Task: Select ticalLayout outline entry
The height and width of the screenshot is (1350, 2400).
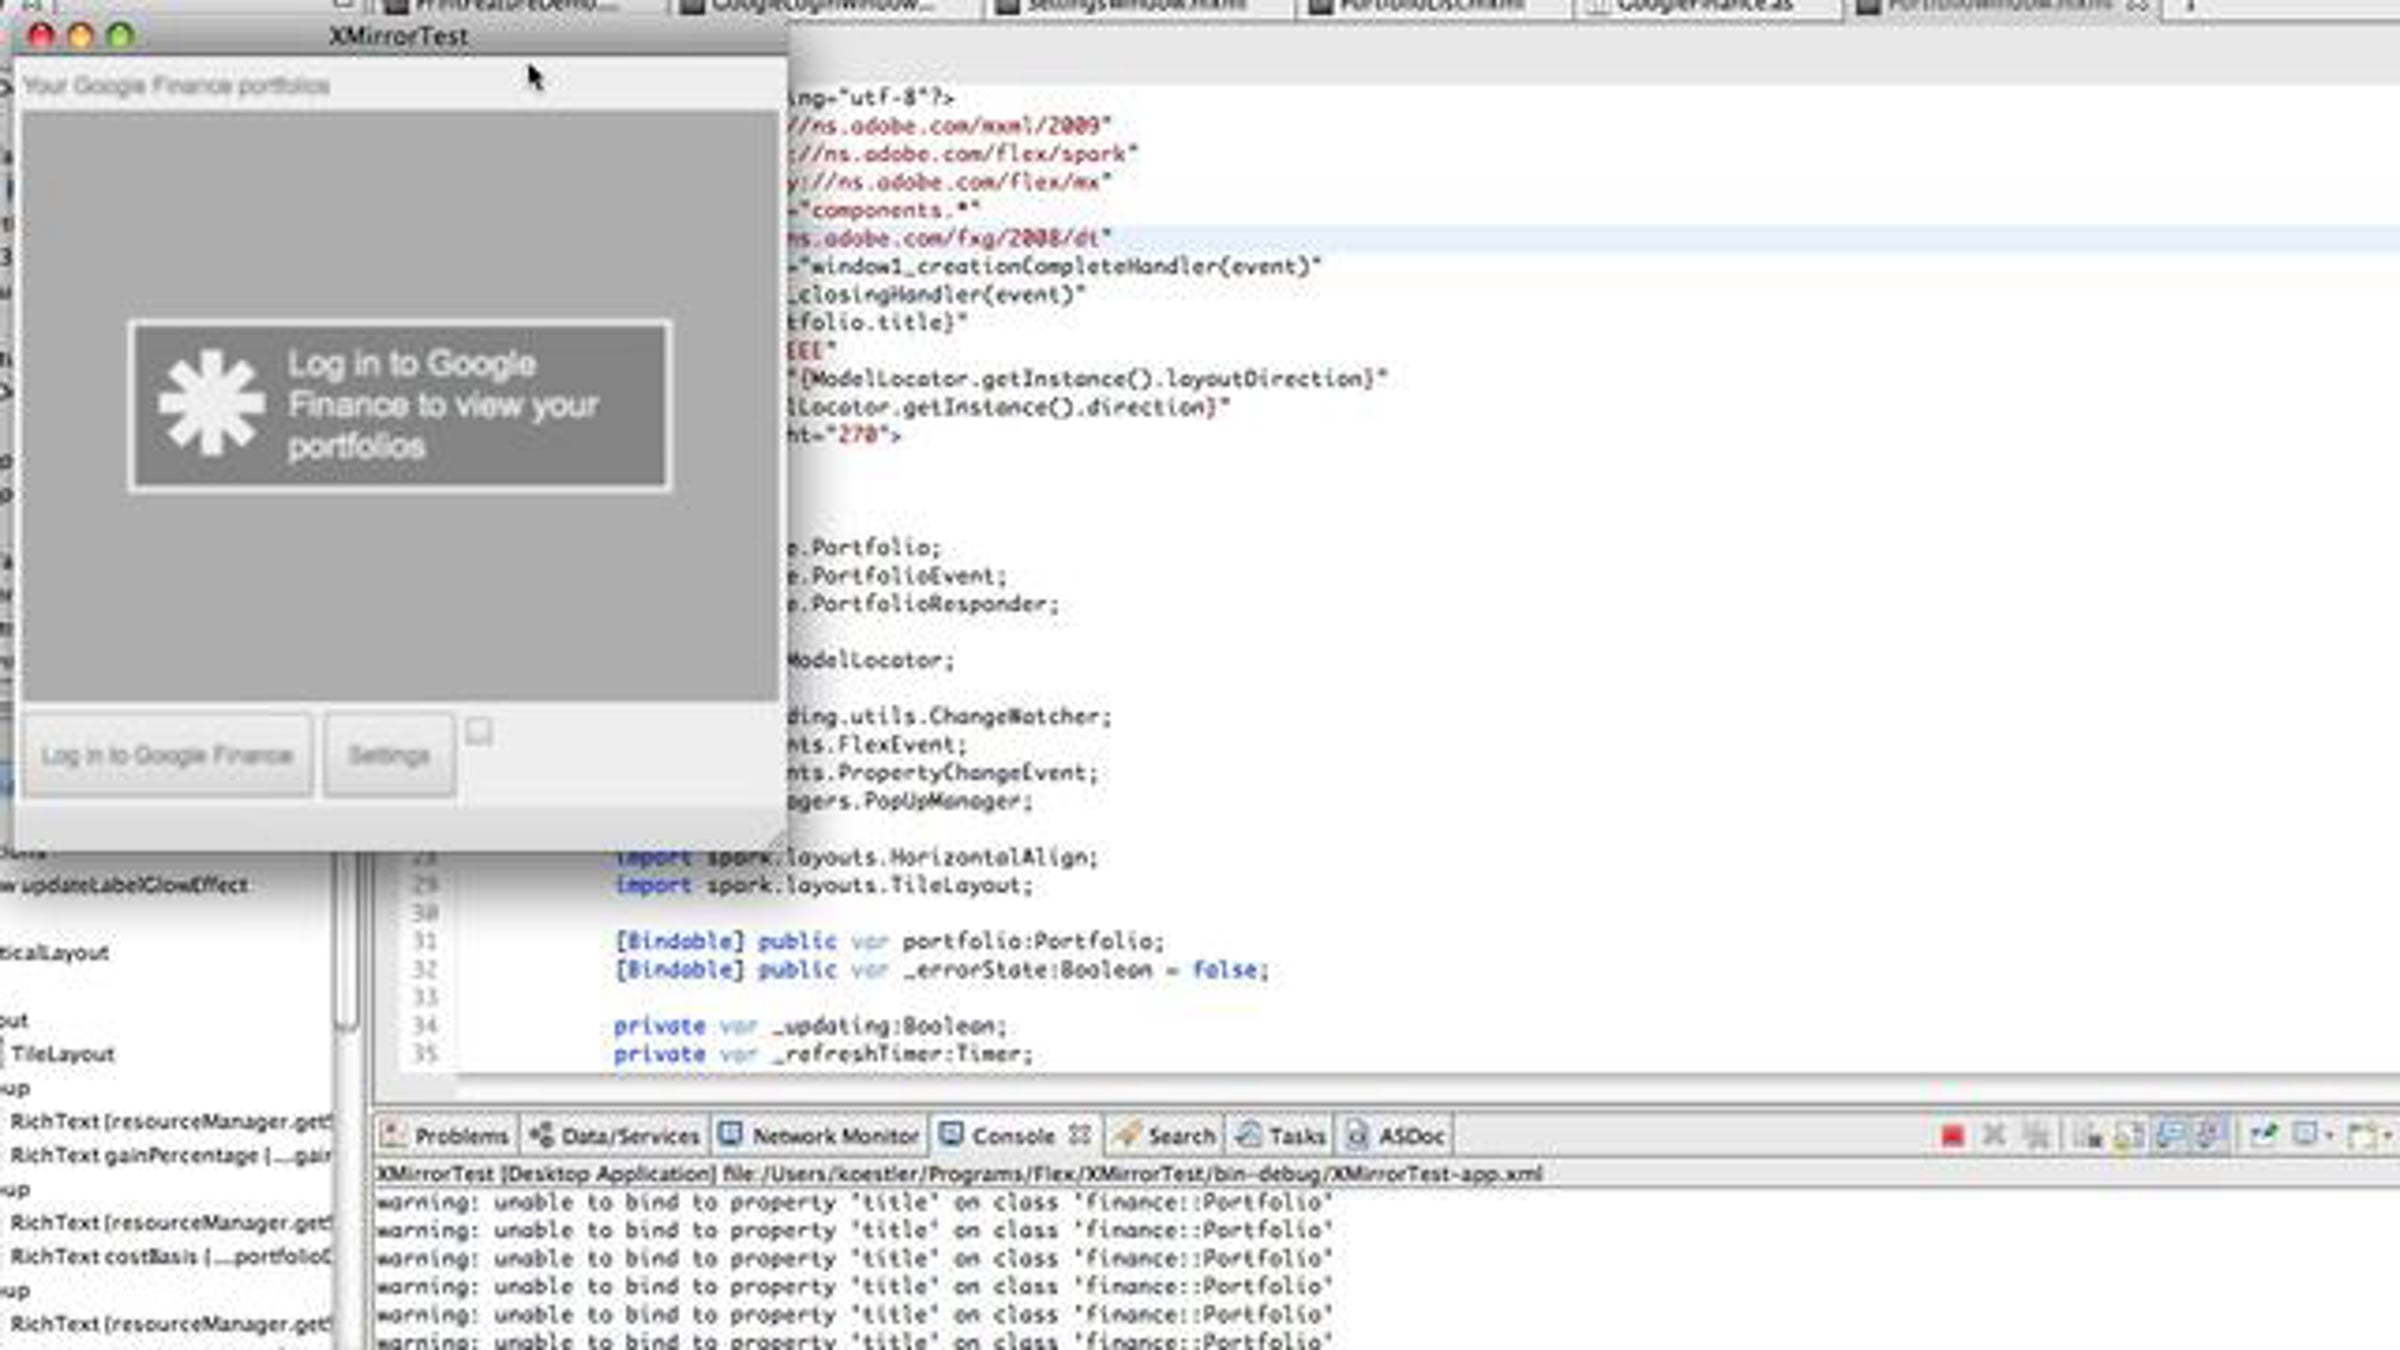Action: click(x=54, y=952)
